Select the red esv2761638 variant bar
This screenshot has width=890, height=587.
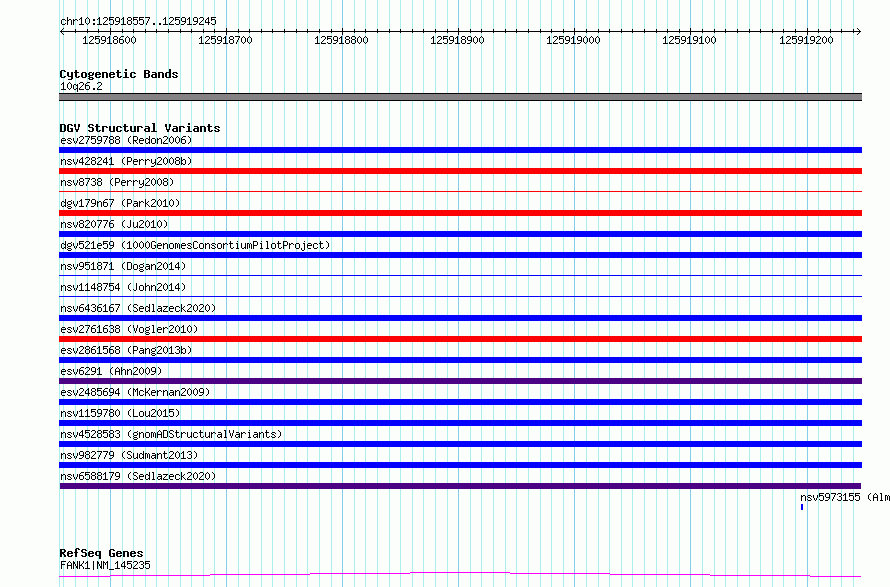pos(460,339)
